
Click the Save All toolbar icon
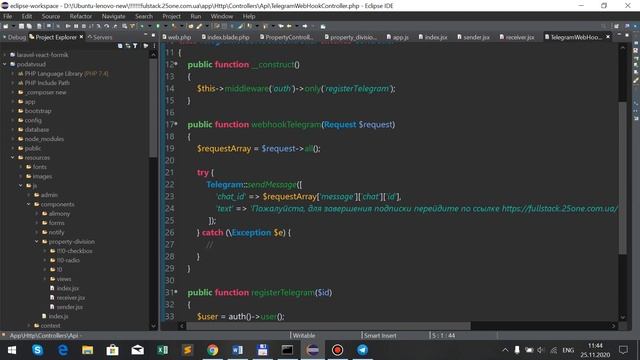[29, 26]
